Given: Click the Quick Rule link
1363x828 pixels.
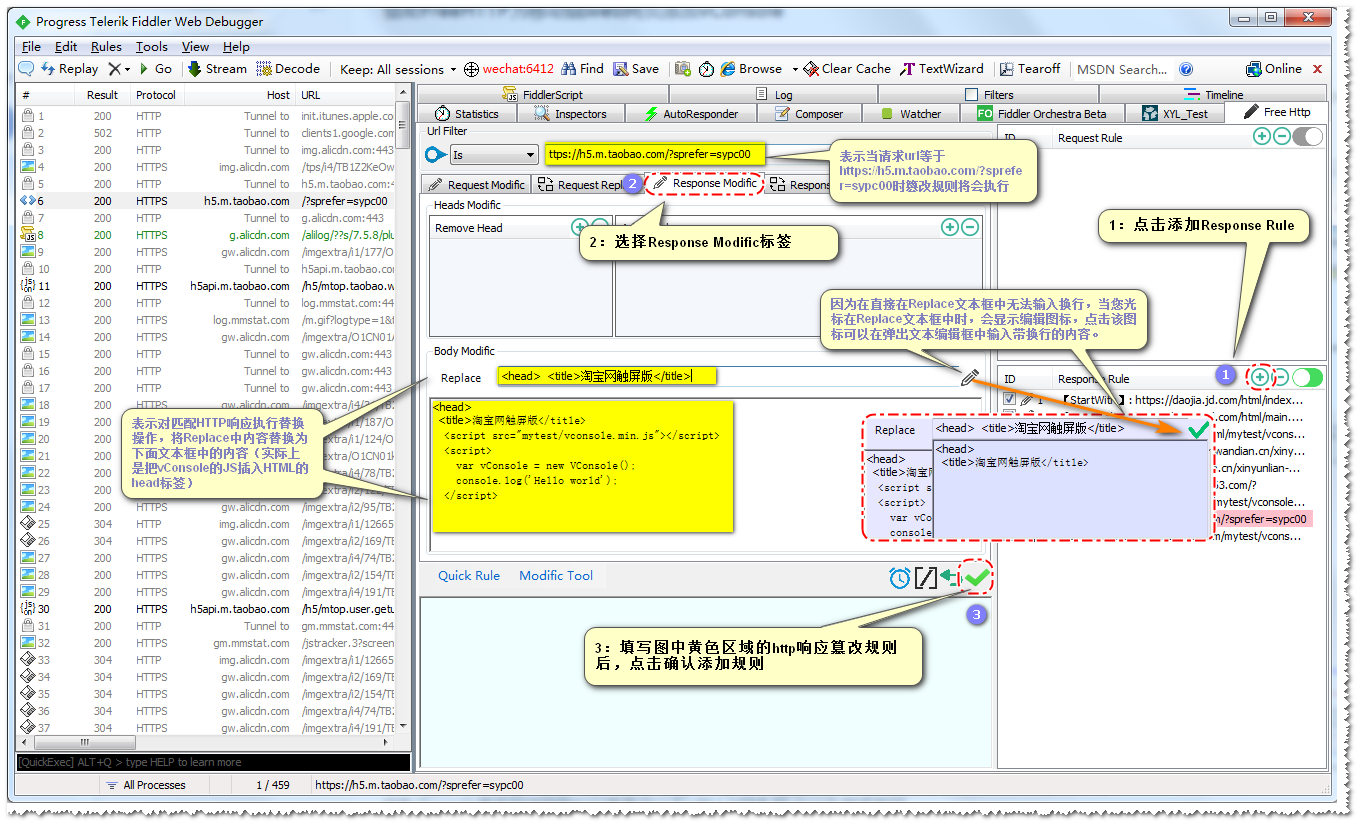Looking at the screenshot, I should (469, 576).
